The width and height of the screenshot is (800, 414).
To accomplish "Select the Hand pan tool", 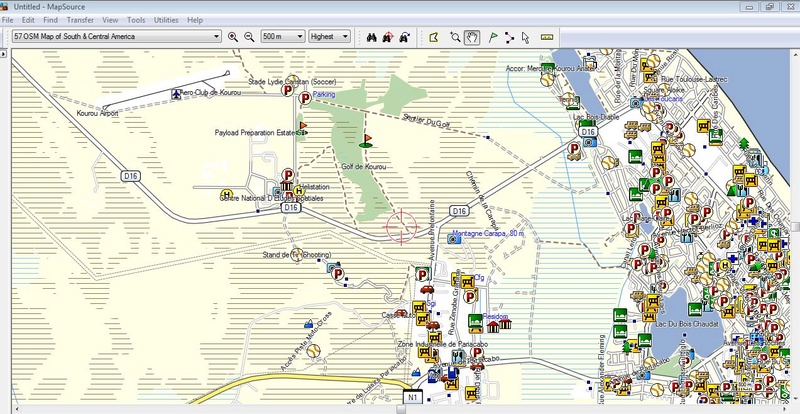I will 472,37.
